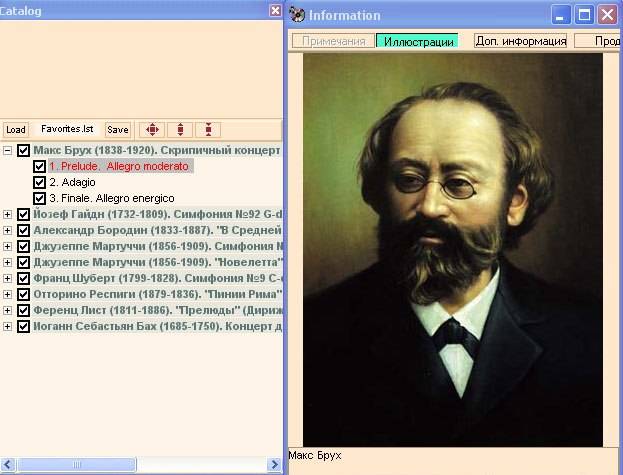This screenshot has width=623, height=475.
Task: Select the Ференц Лист Прелюды entry
Action: [x=157, y=310]
